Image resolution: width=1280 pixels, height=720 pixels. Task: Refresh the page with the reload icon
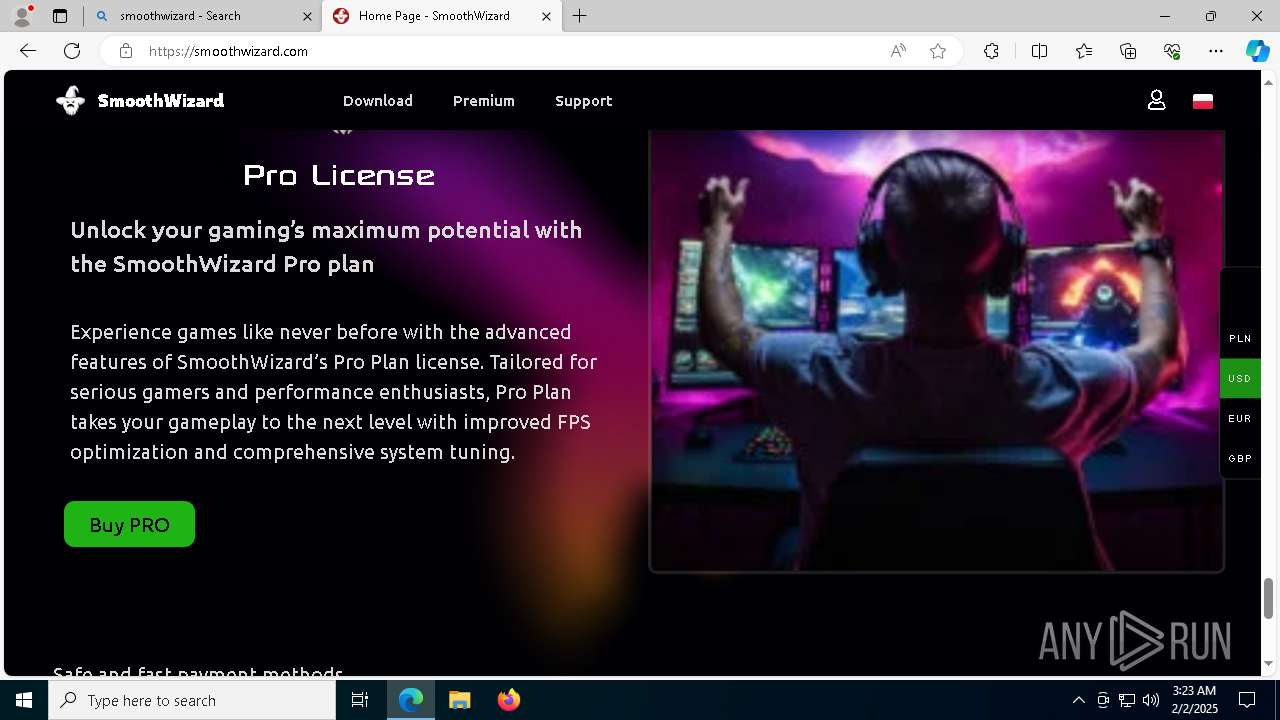72,51
